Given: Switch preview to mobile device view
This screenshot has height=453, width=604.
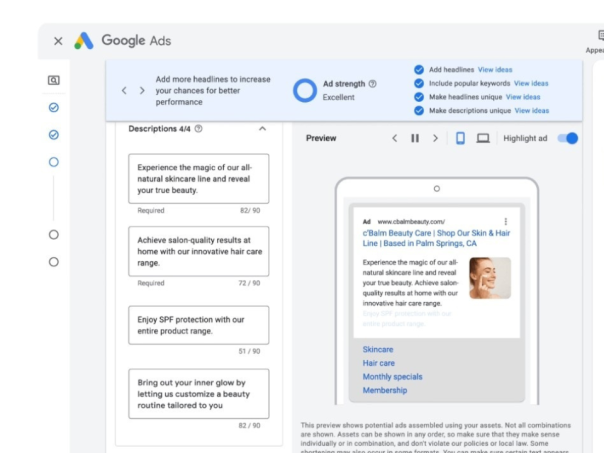Looking at the screenshot, I should (461, 138).
